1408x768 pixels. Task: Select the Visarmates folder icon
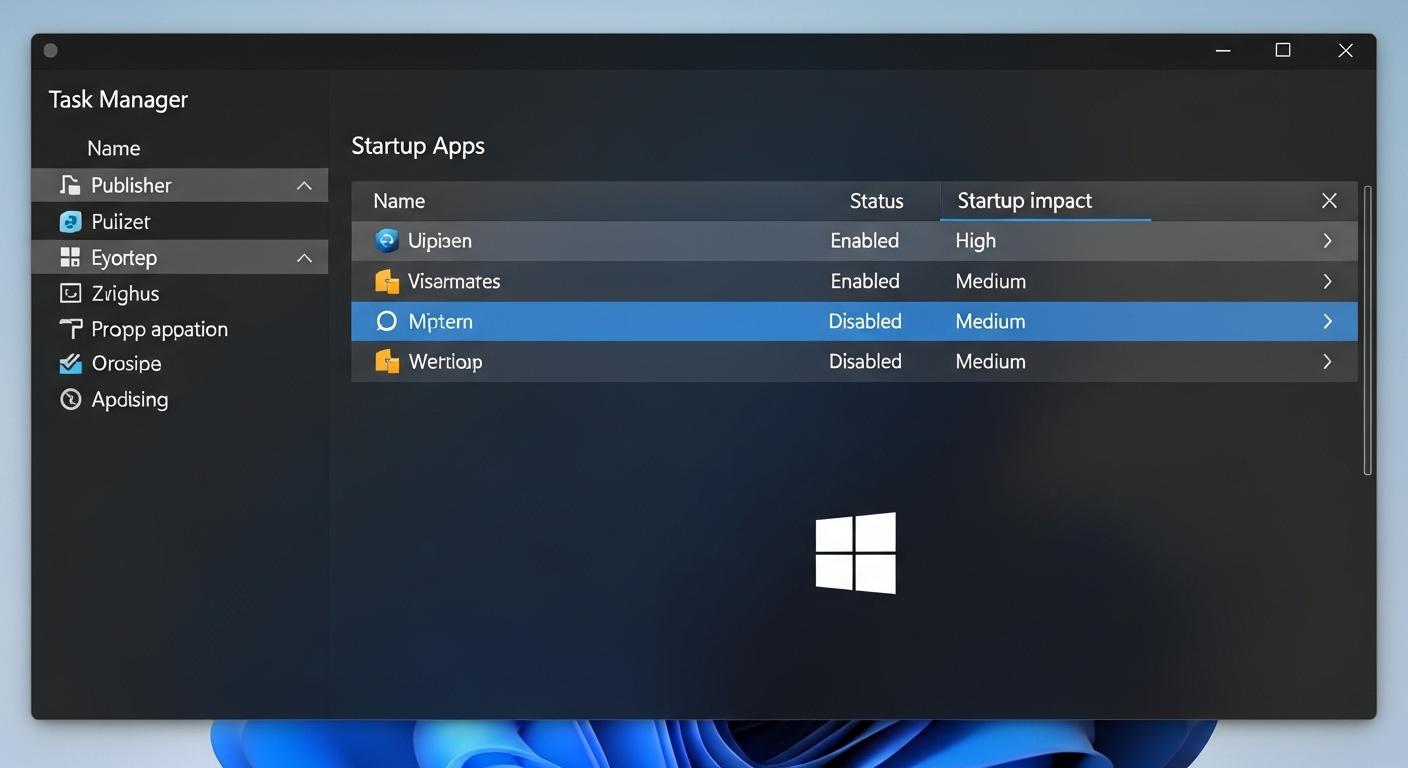coord(387,281)
